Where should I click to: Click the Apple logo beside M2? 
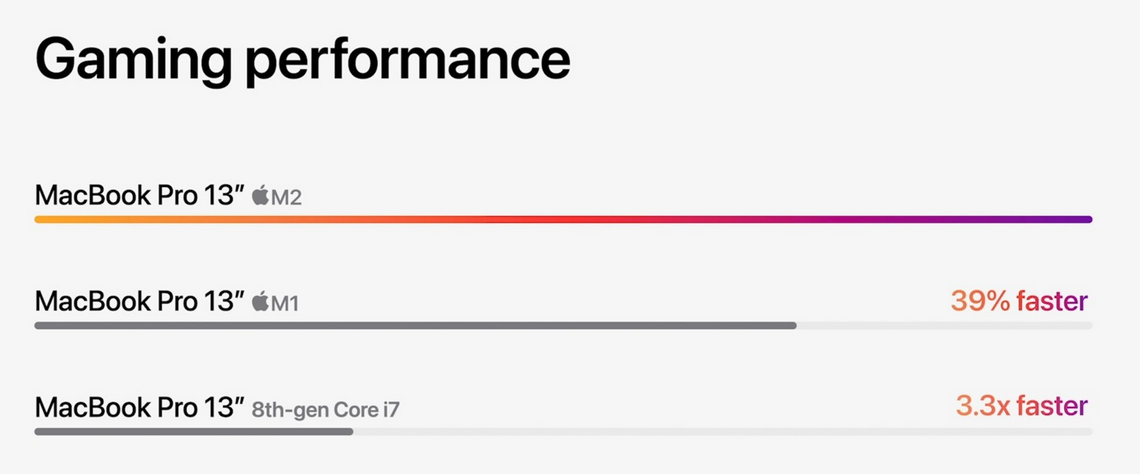tap(260, 196)
